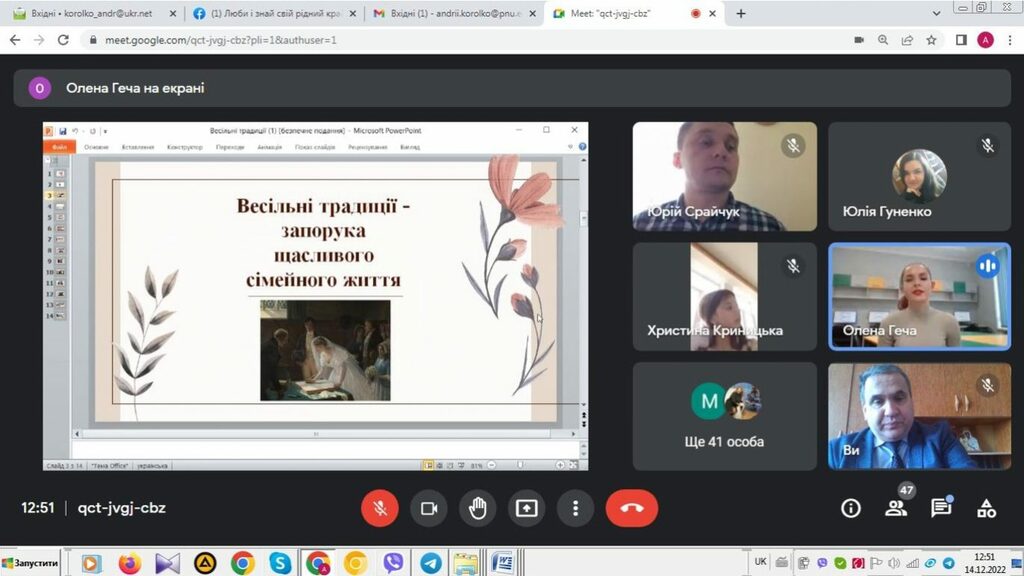Open the meeting details info icon
This screenshot has height=576, width=1024.
850,508
